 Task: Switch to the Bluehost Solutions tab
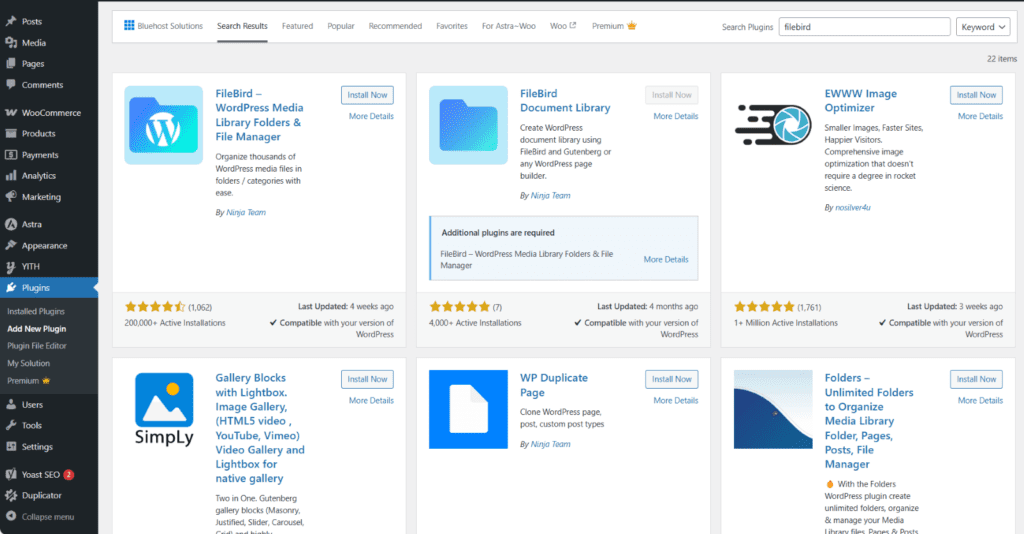pos(164,26)
